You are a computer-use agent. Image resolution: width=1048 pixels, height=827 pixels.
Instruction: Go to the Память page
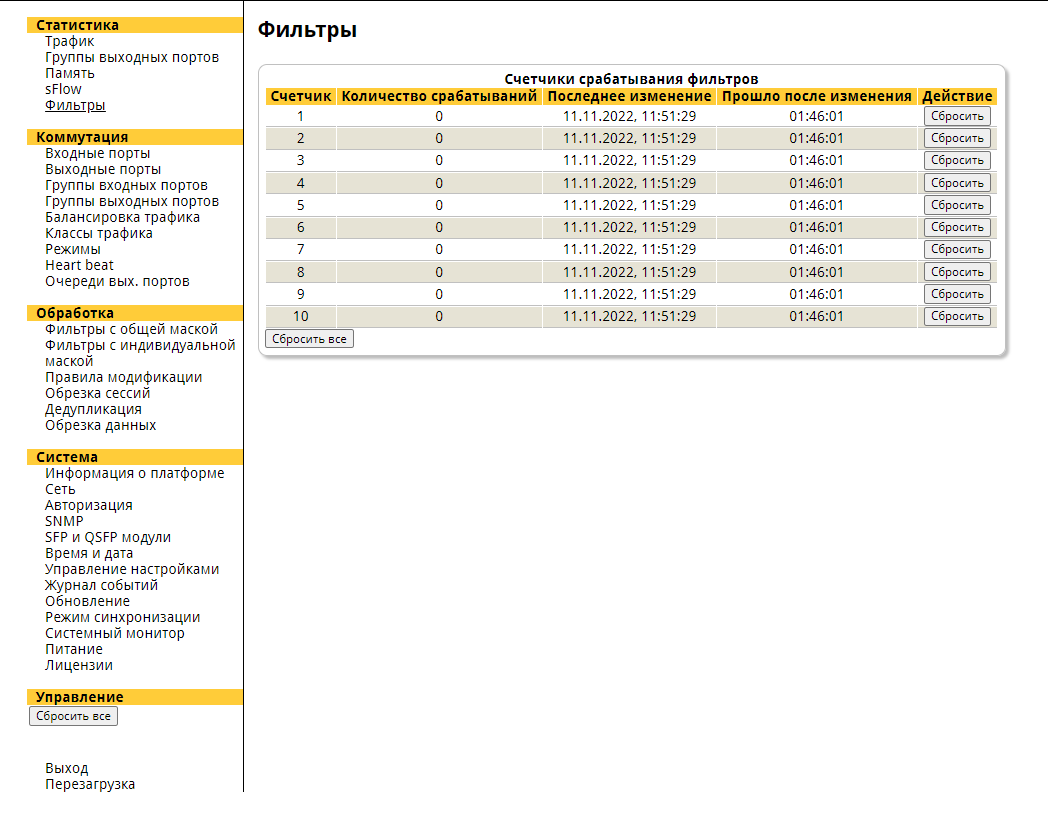70,74
